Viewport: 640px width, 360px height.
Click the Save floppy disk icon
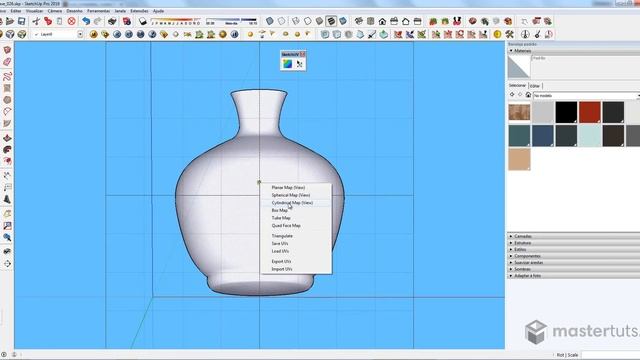(x=21, y=21)
